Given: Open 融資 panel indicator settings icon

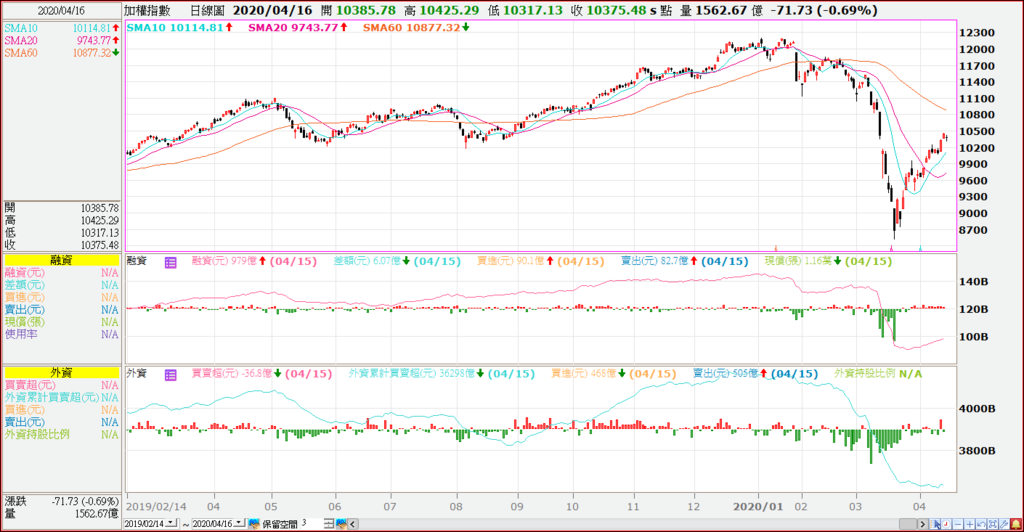Looking at the screenshot, I should [170, 262].
